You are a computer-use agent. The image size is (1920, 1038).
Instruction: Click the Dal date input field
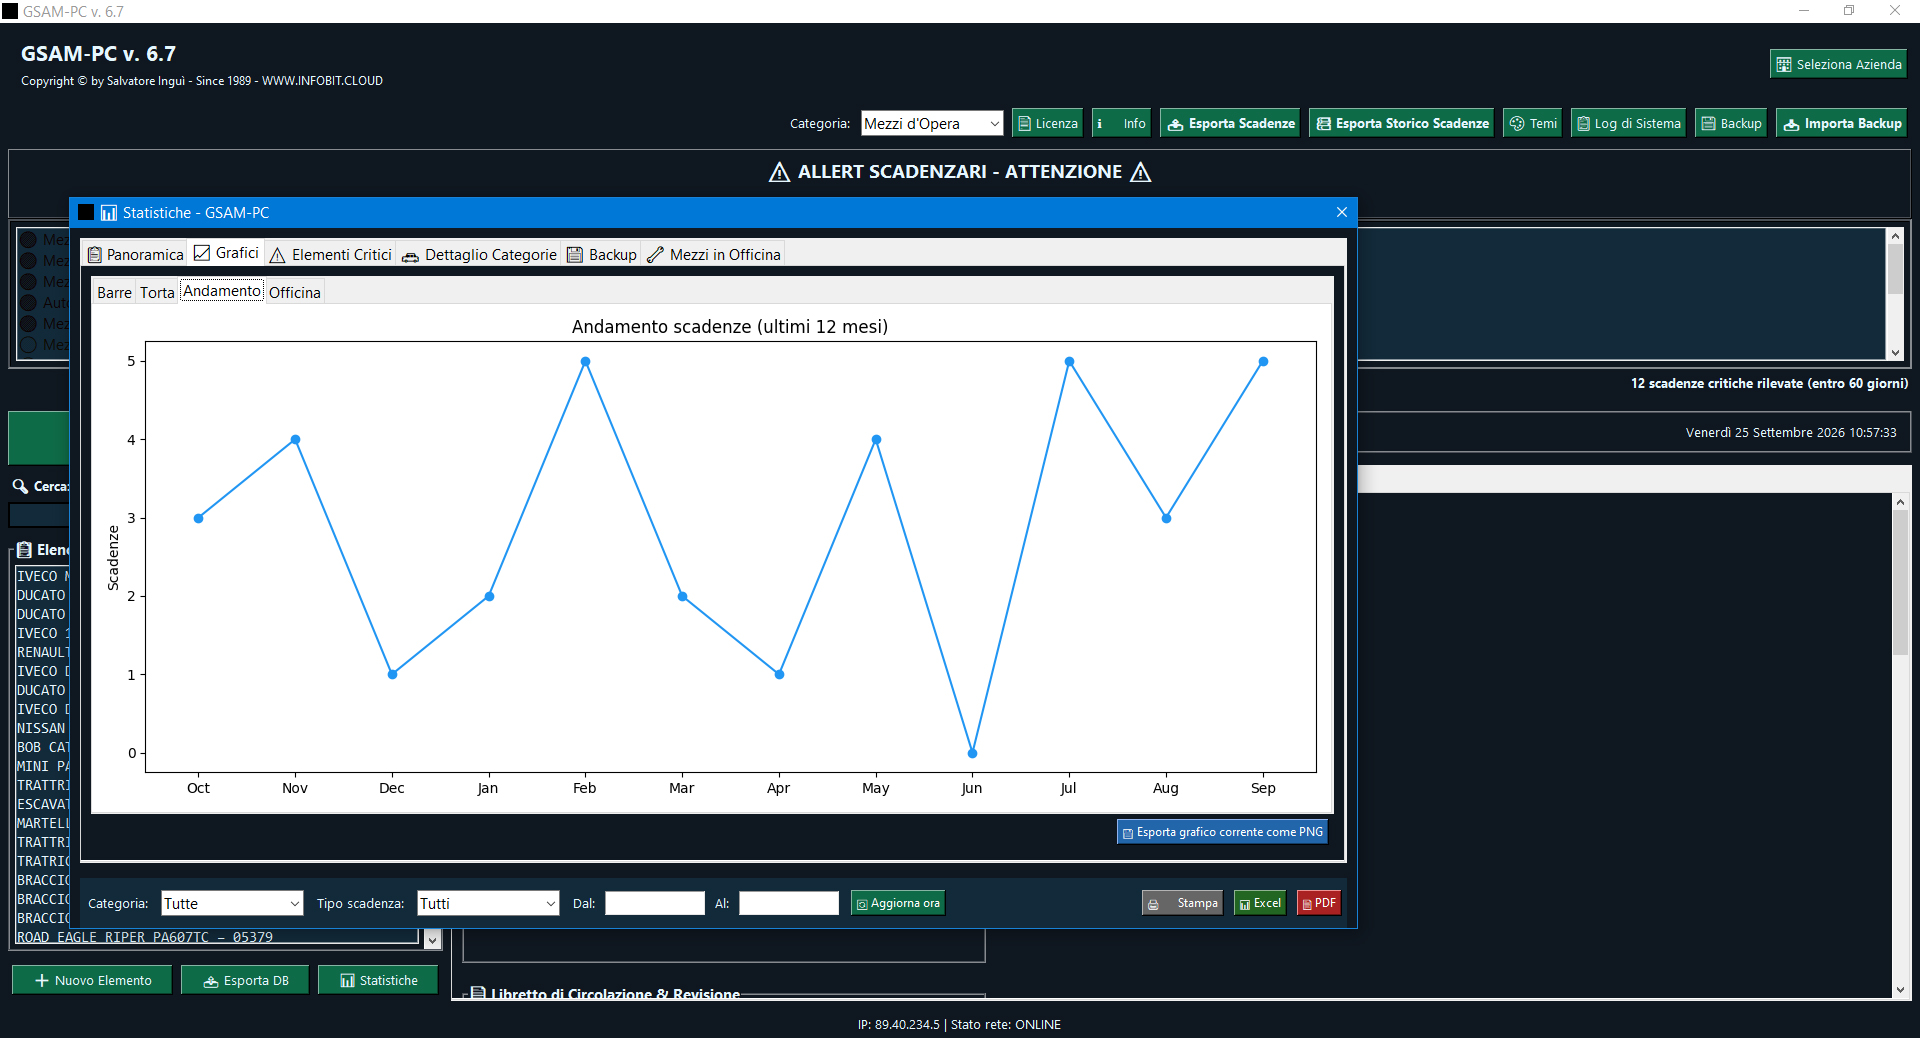655,903
